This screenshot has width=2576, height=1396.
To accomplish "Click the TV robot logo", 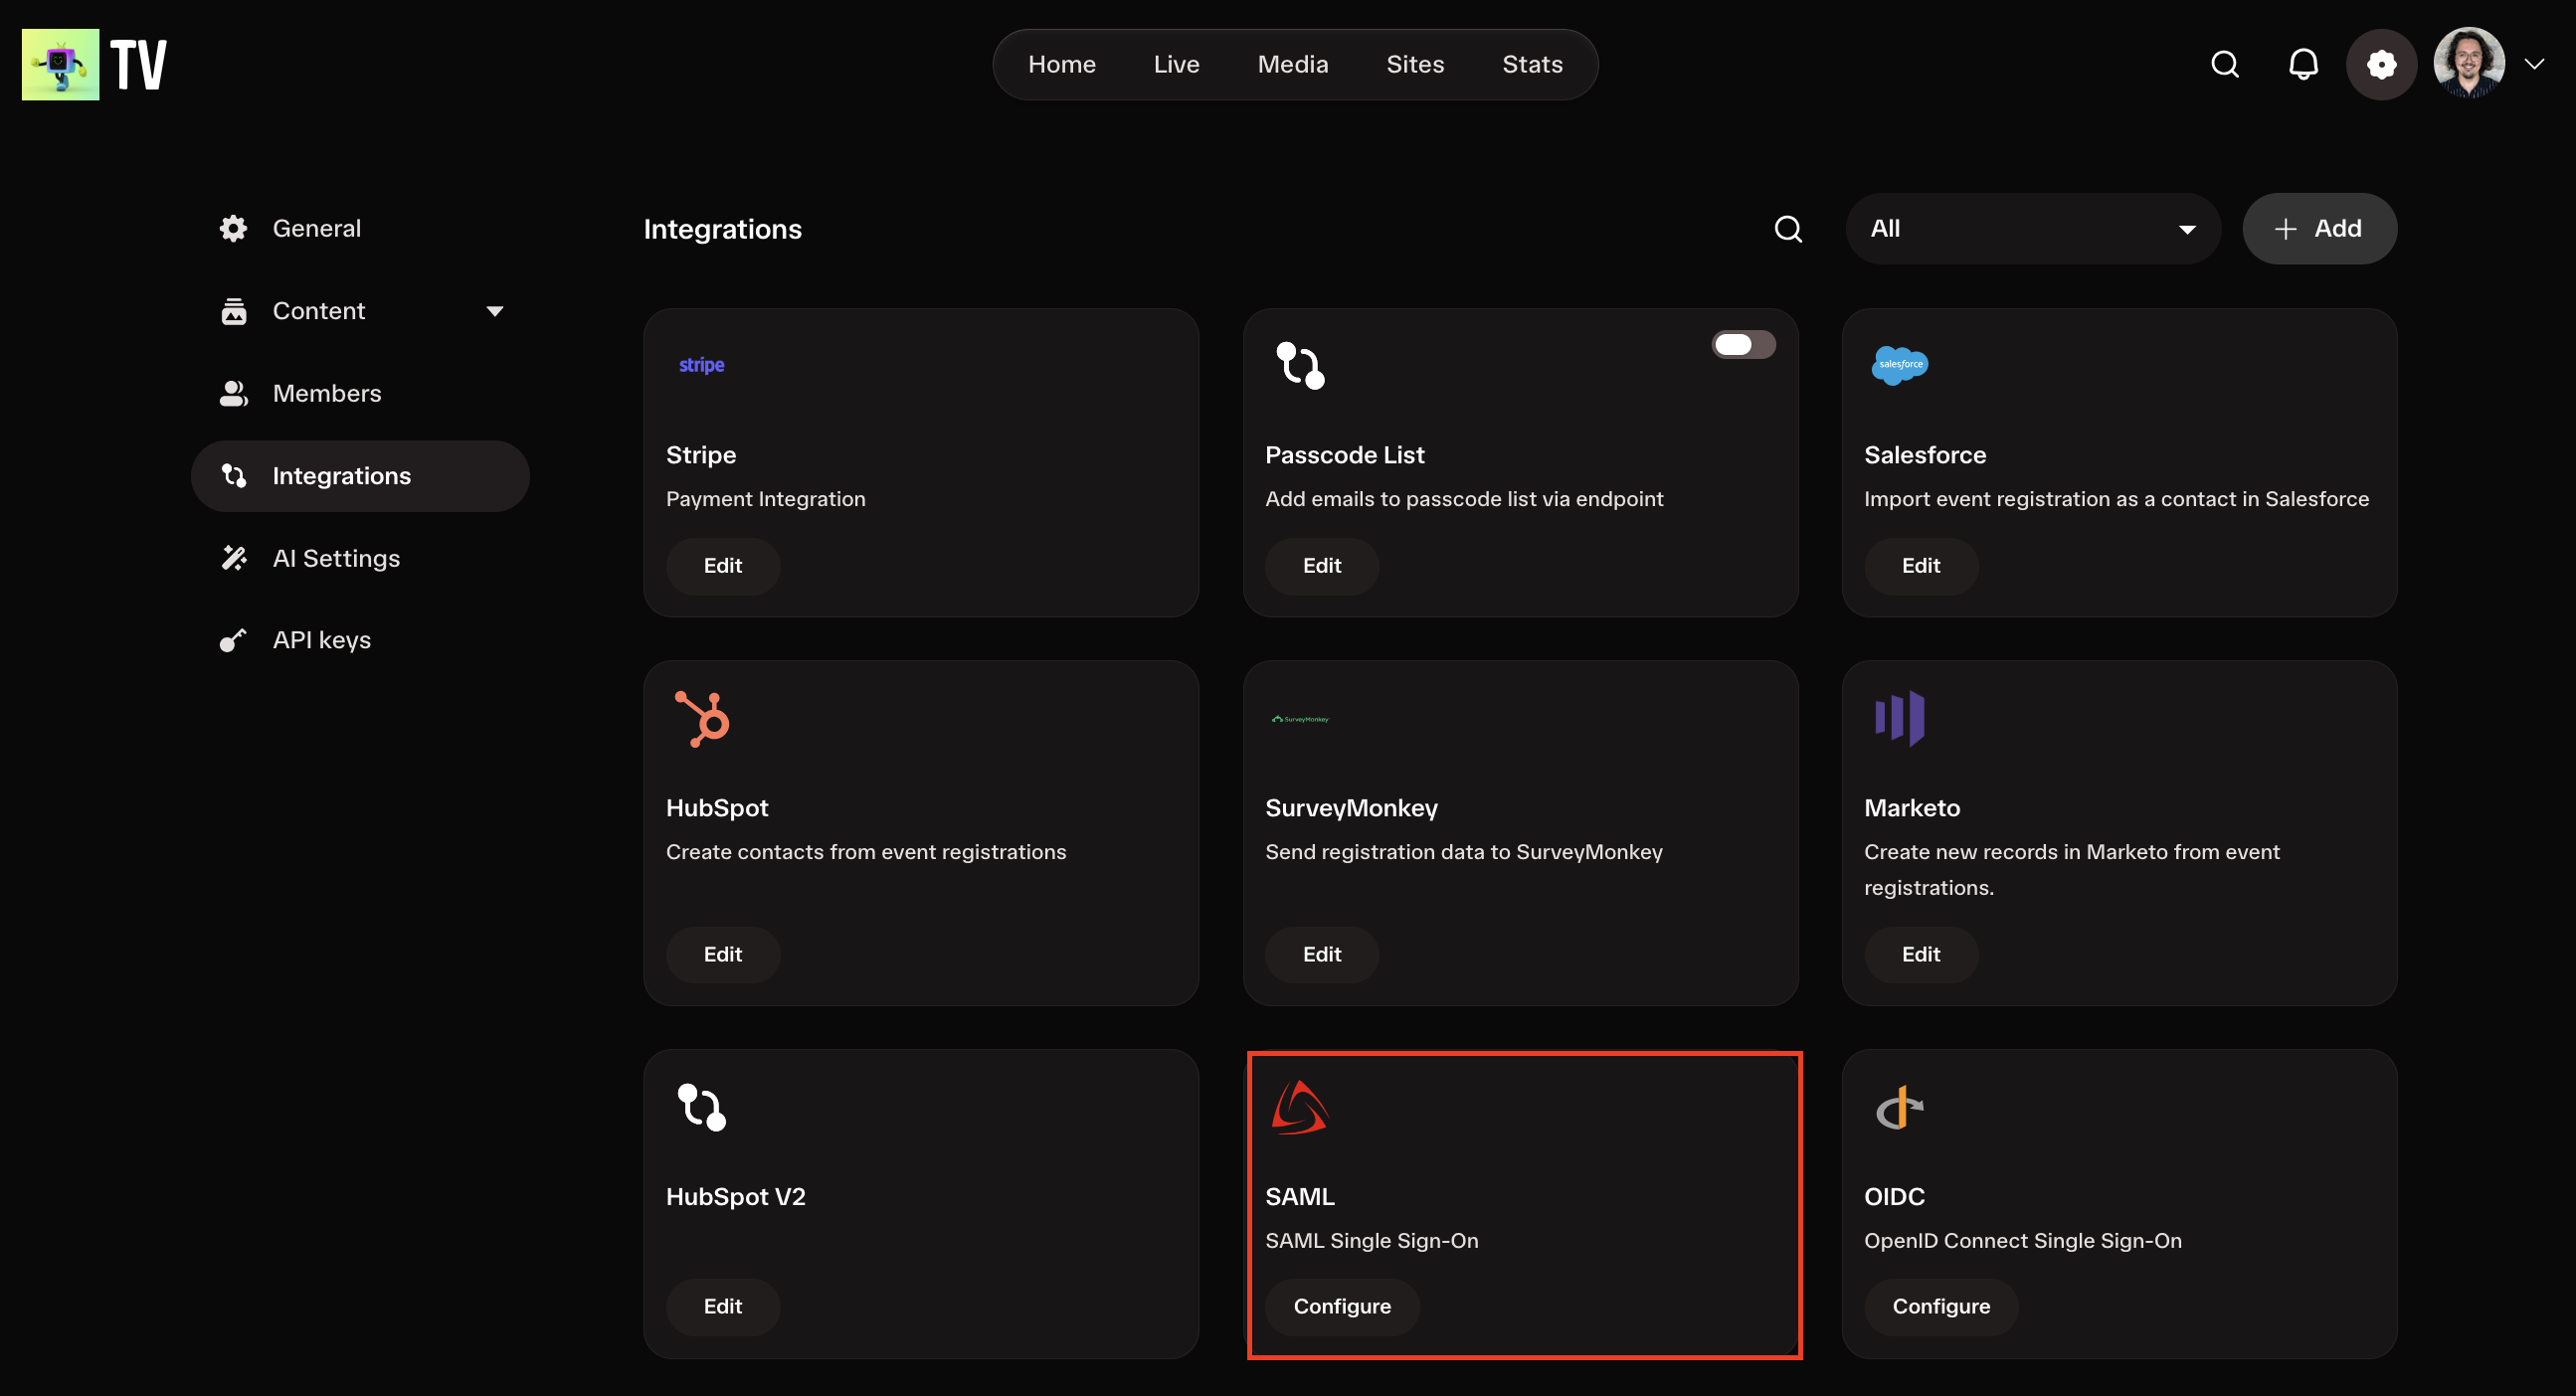I will click(x=60, y=64).
